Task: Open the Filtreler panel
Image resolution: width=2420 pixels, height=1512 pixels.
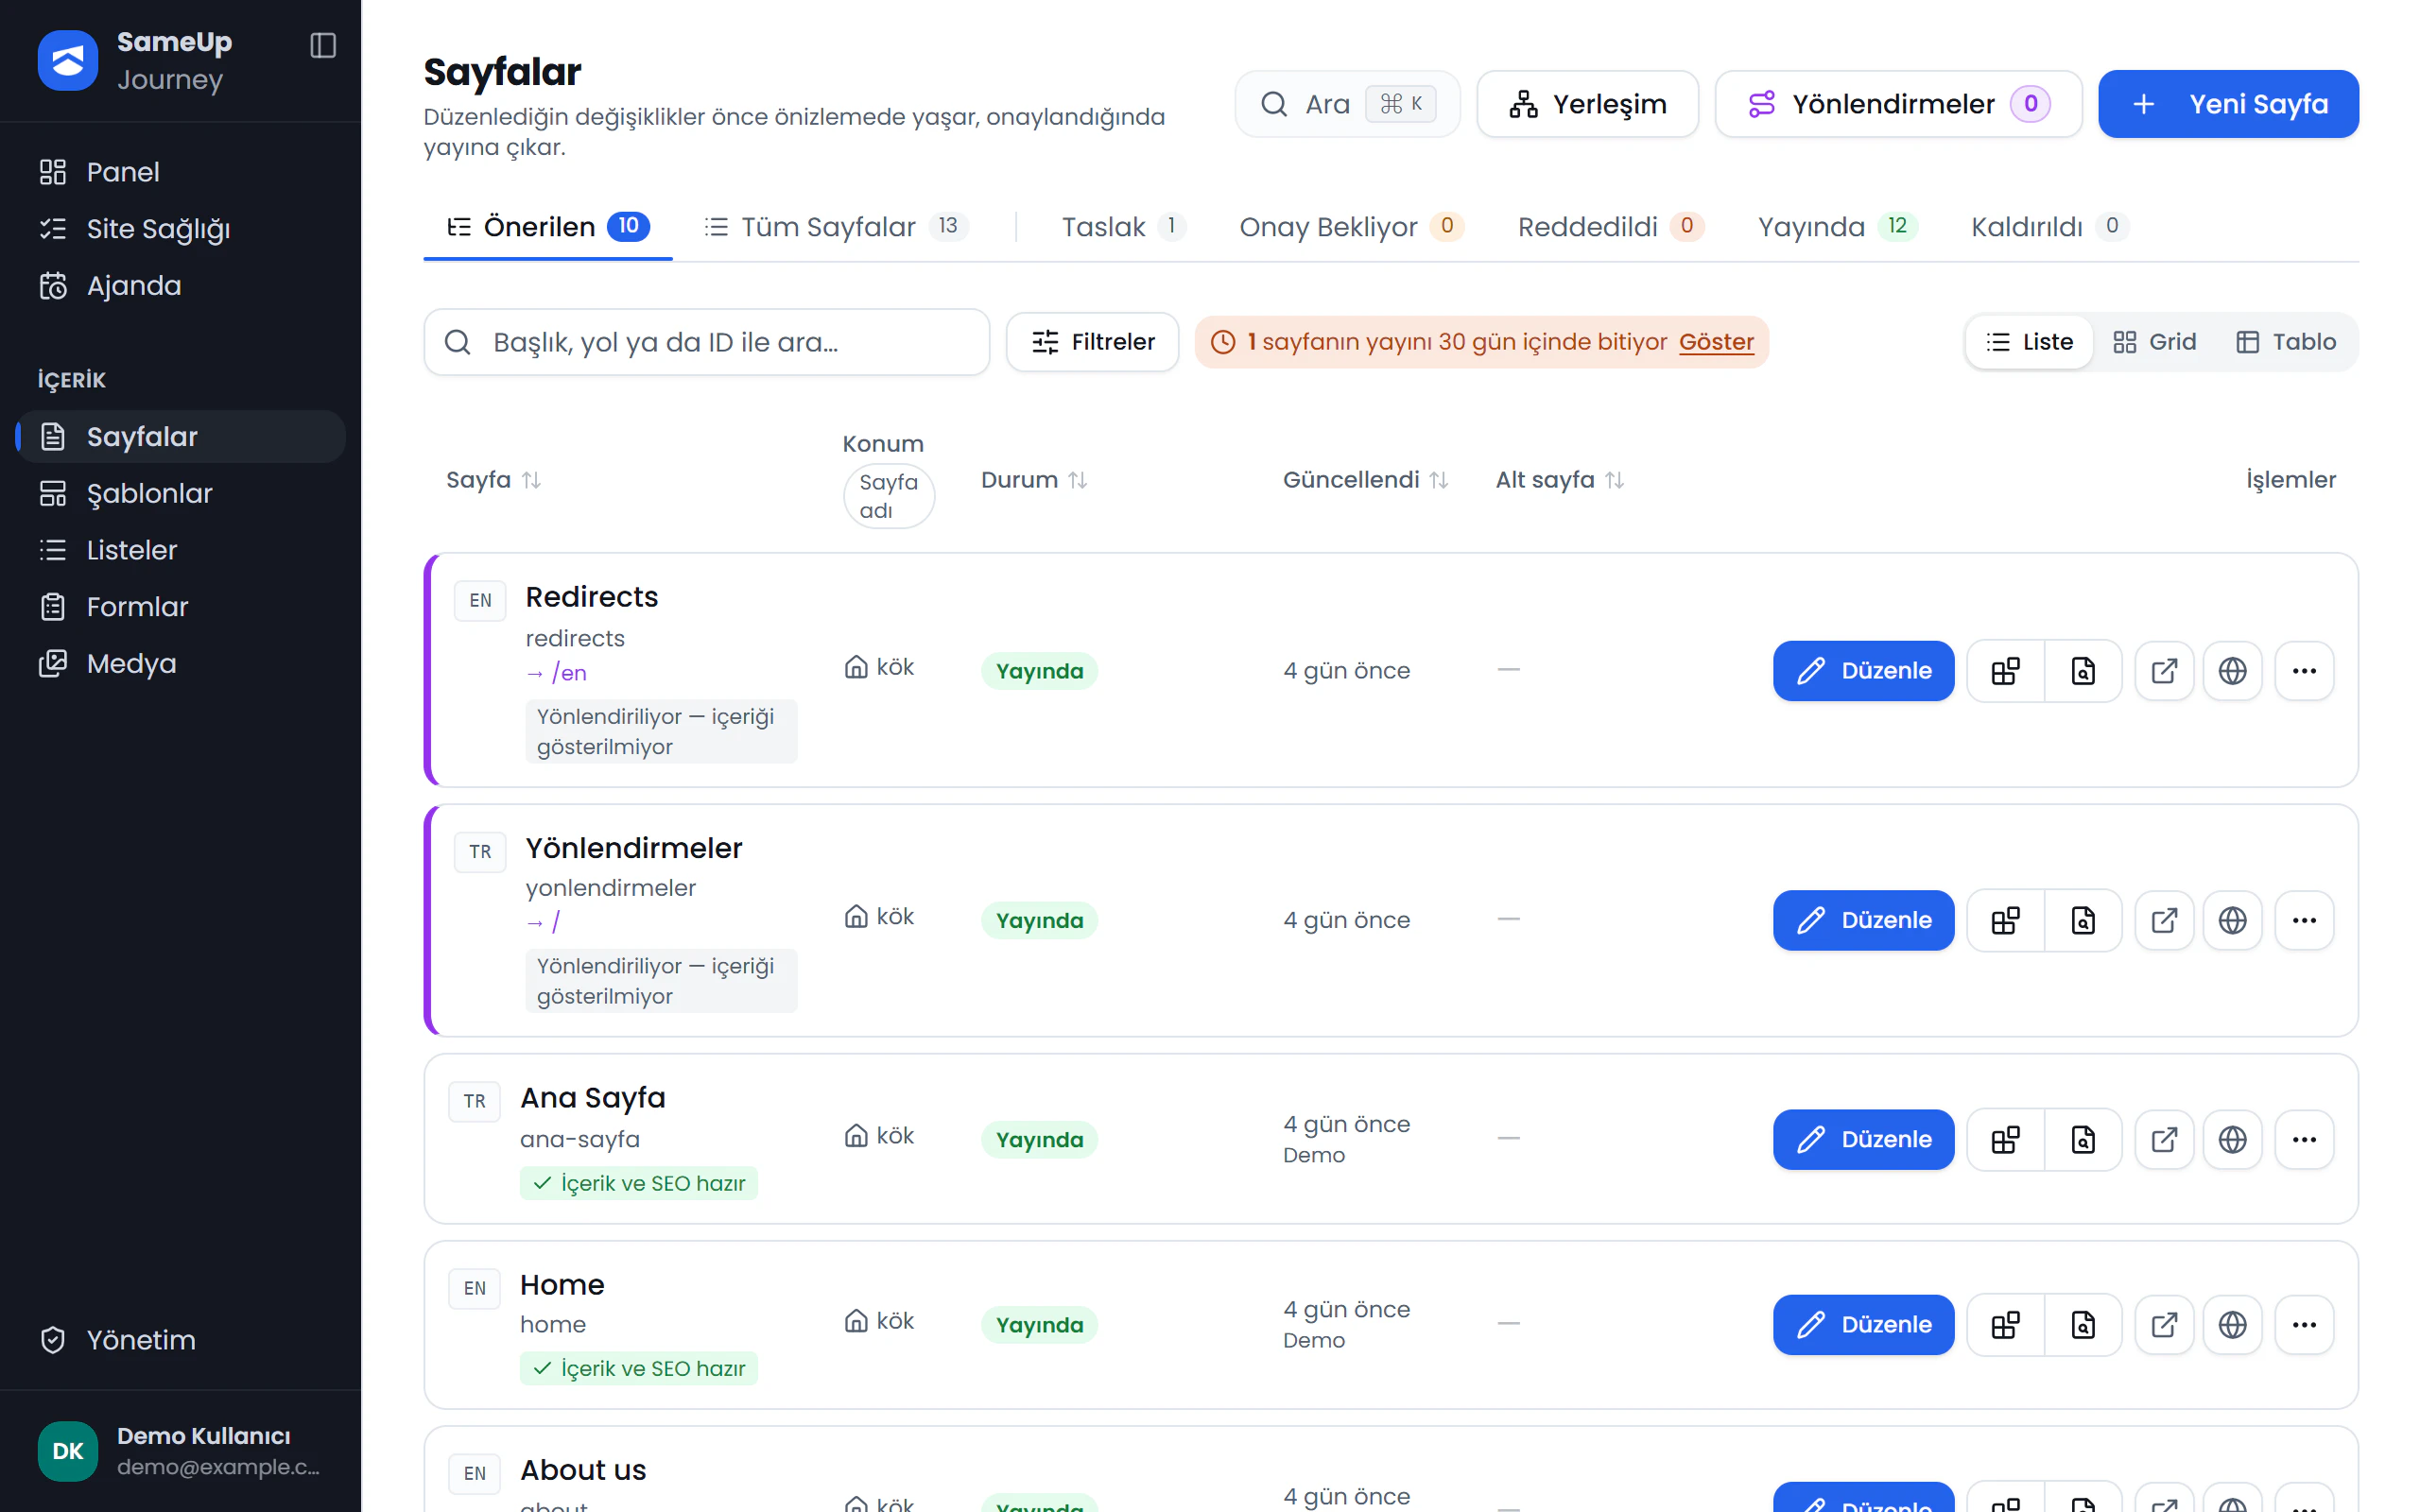Action: click(x=1092, y=342)
